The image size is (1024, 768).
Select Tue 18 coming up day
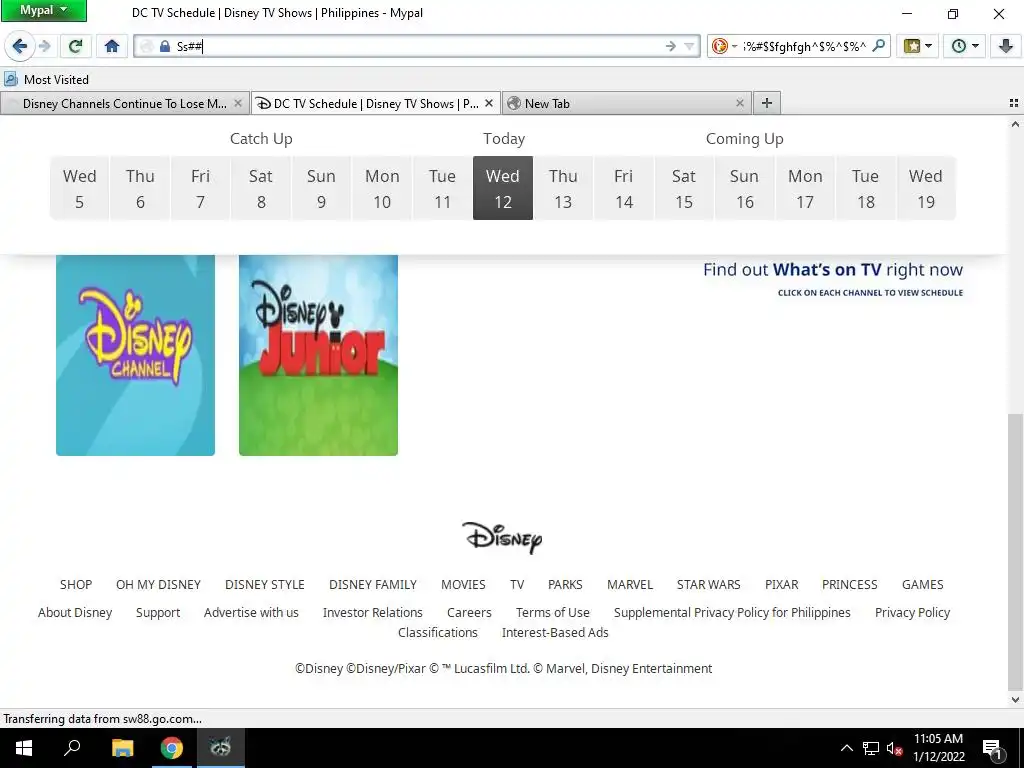865,188
